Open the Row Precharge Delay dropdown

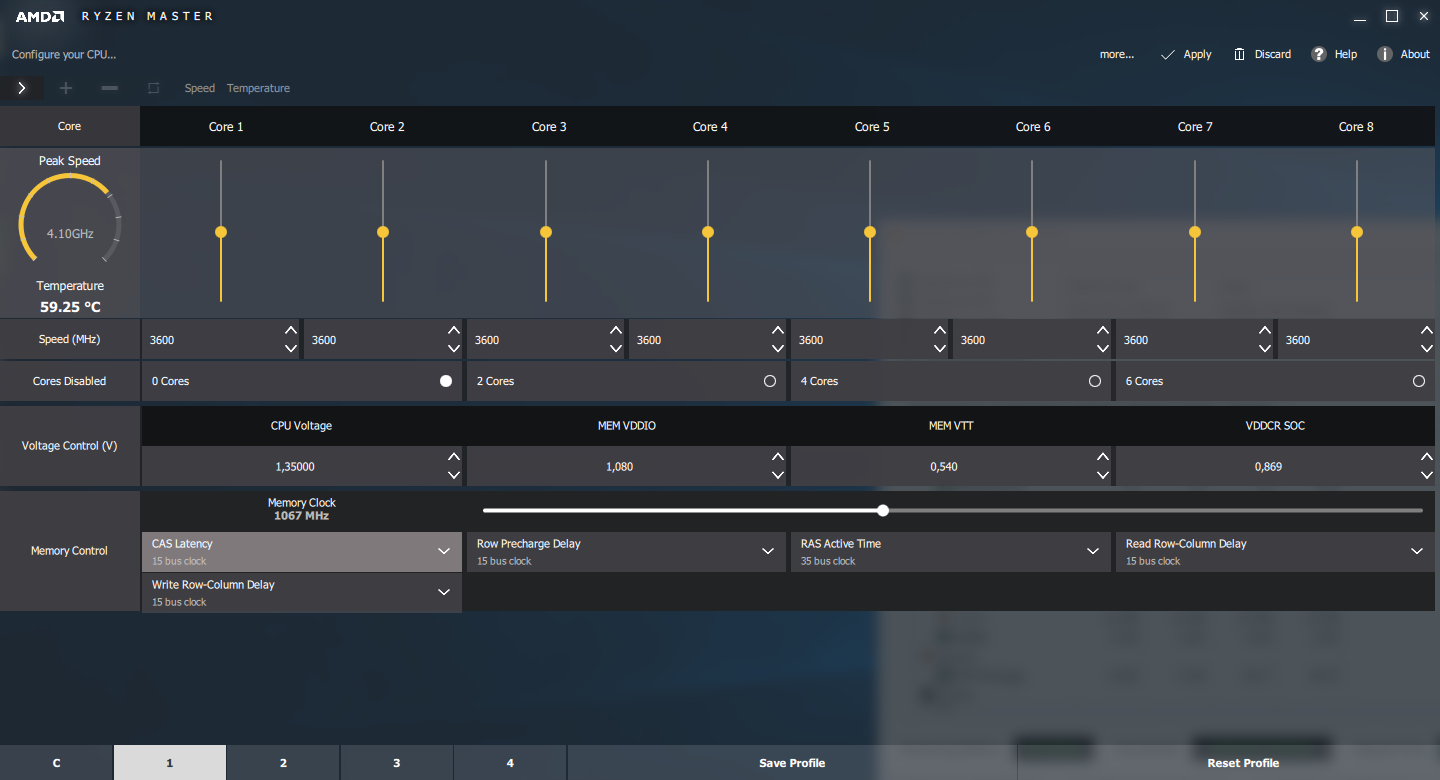[x=626, y=552]
